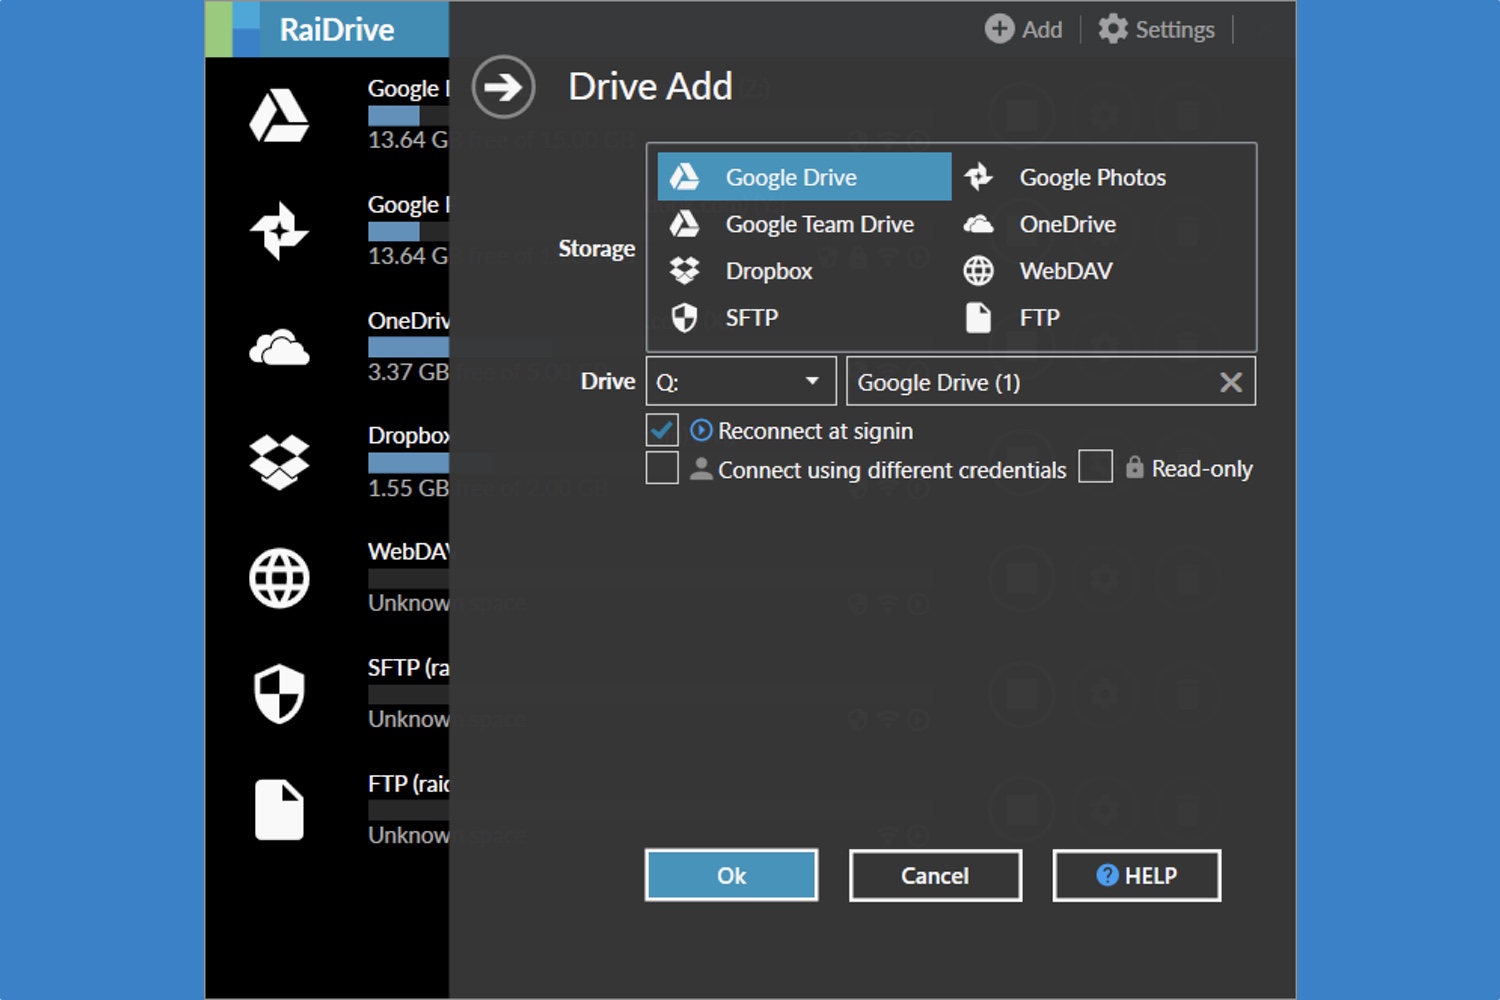Click the SFTP drive name in sidebar
This screenshot has height=1000, width=1500.
click(408, 667)
